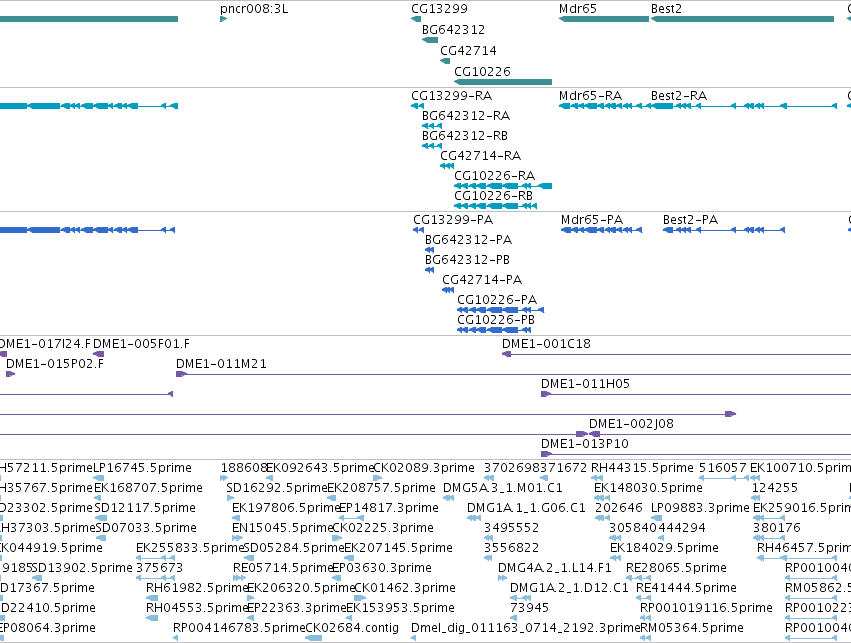Click the 3556822 EST label
Screen dimensions: 851x643
click(x=511, y=548)
